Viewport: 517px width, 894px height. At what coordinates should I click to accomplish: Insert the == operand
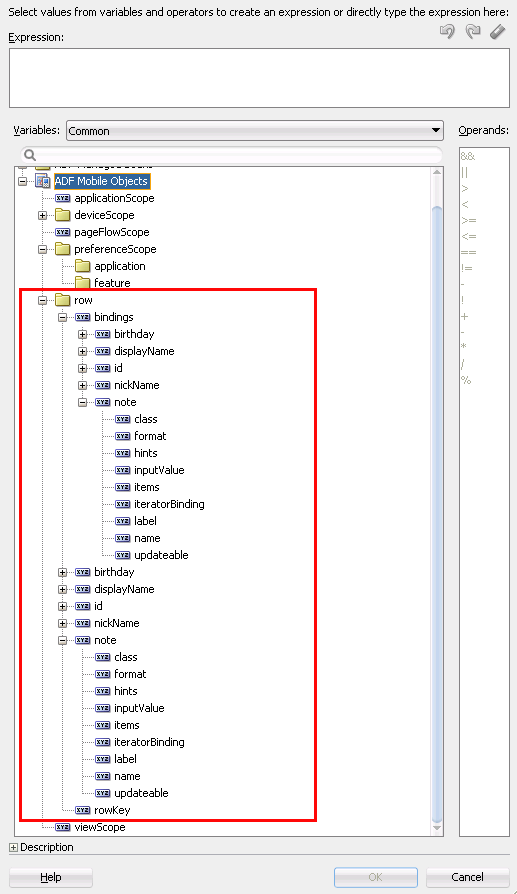pyautogui.click(x=469, y=252)
